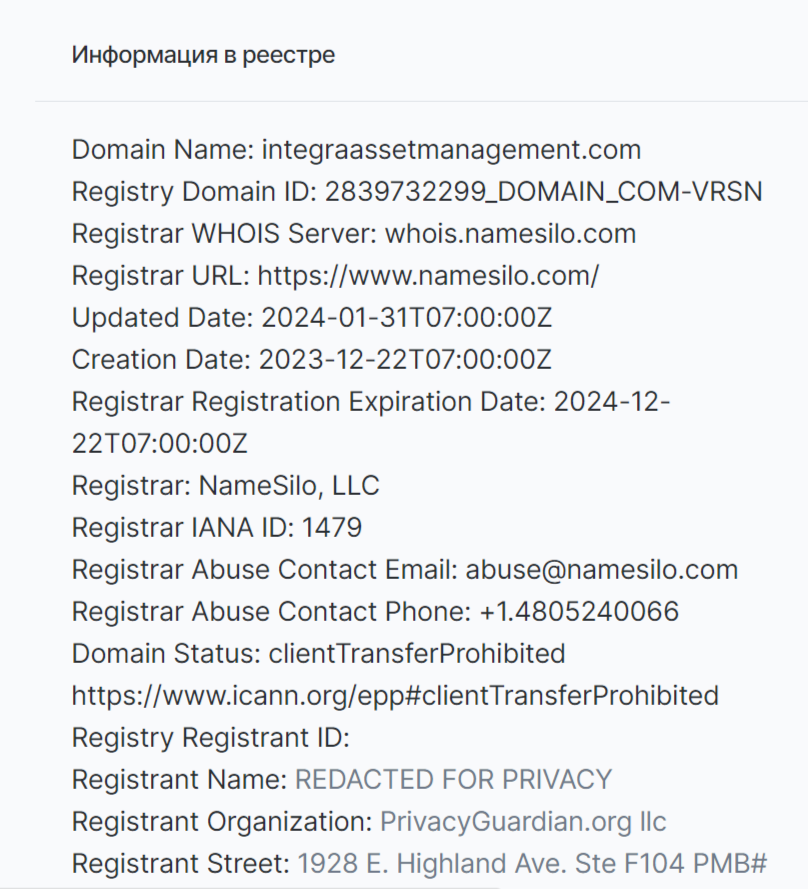Click the 1928 E. Highland Ave street address
The image size is (808, 889).
pyautogui.click(x=532, y=864)
